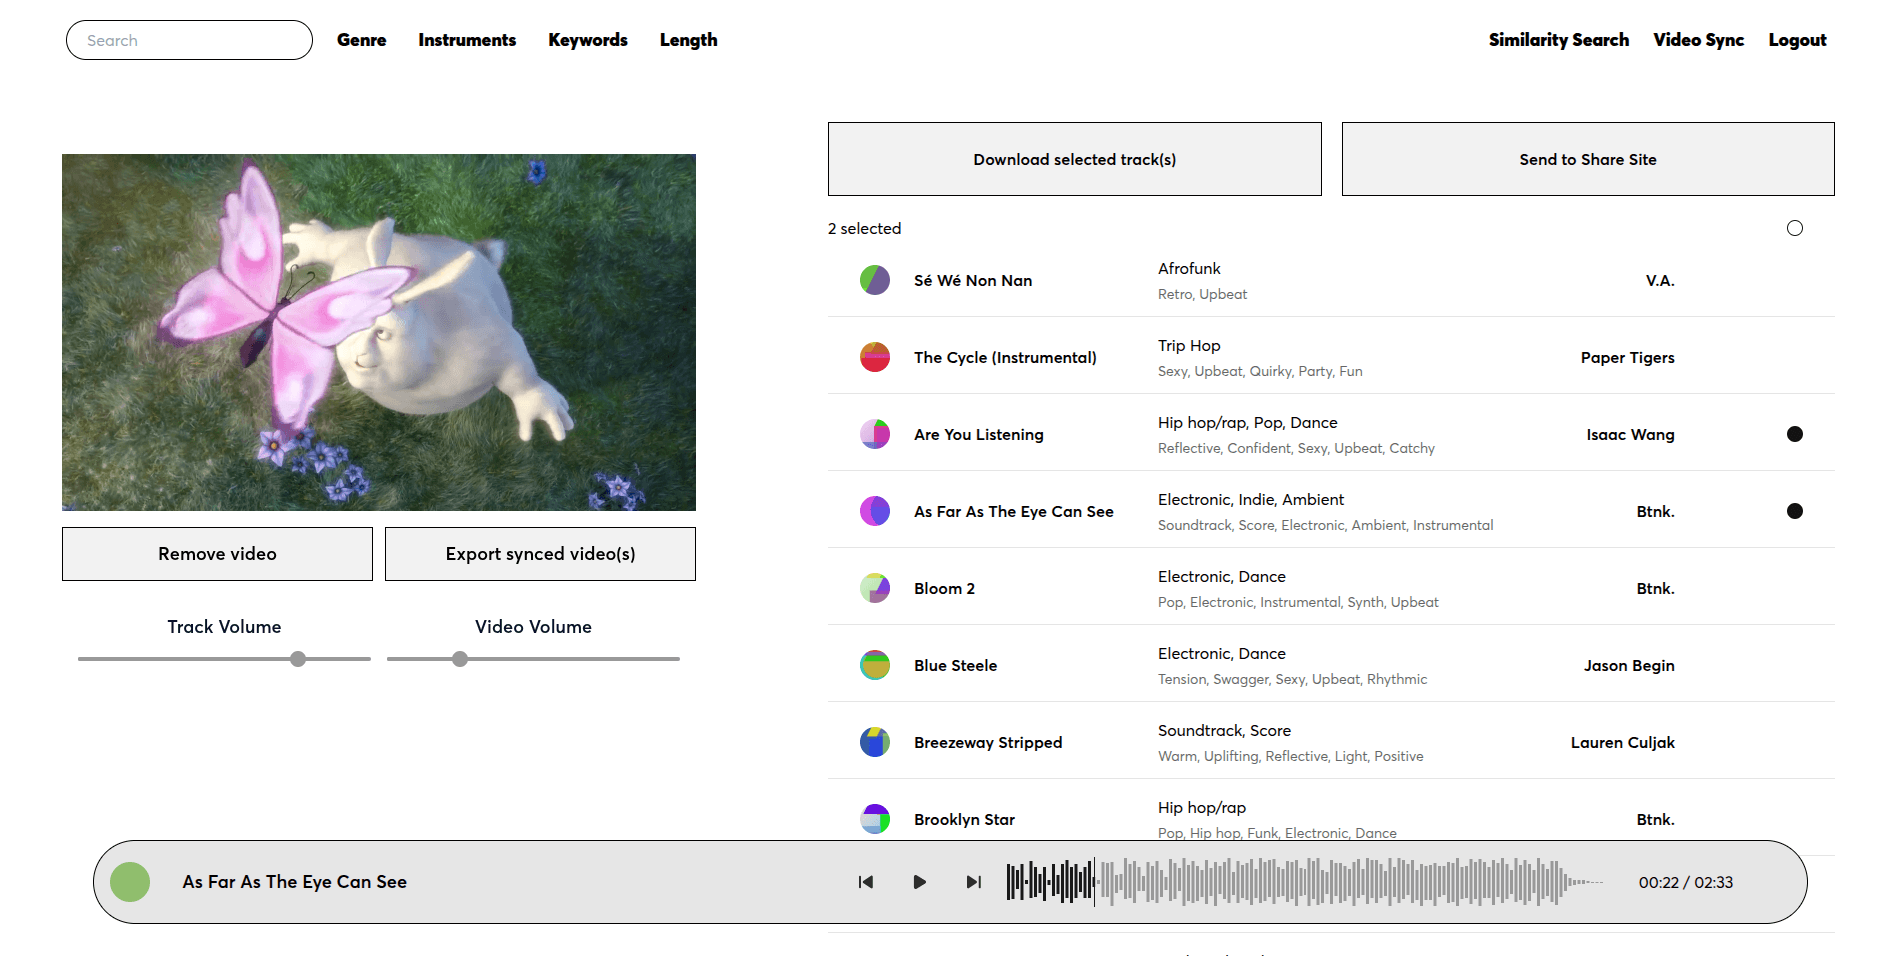Open the Length filter
Screen dimensions: 1900x956
point(688,40)
